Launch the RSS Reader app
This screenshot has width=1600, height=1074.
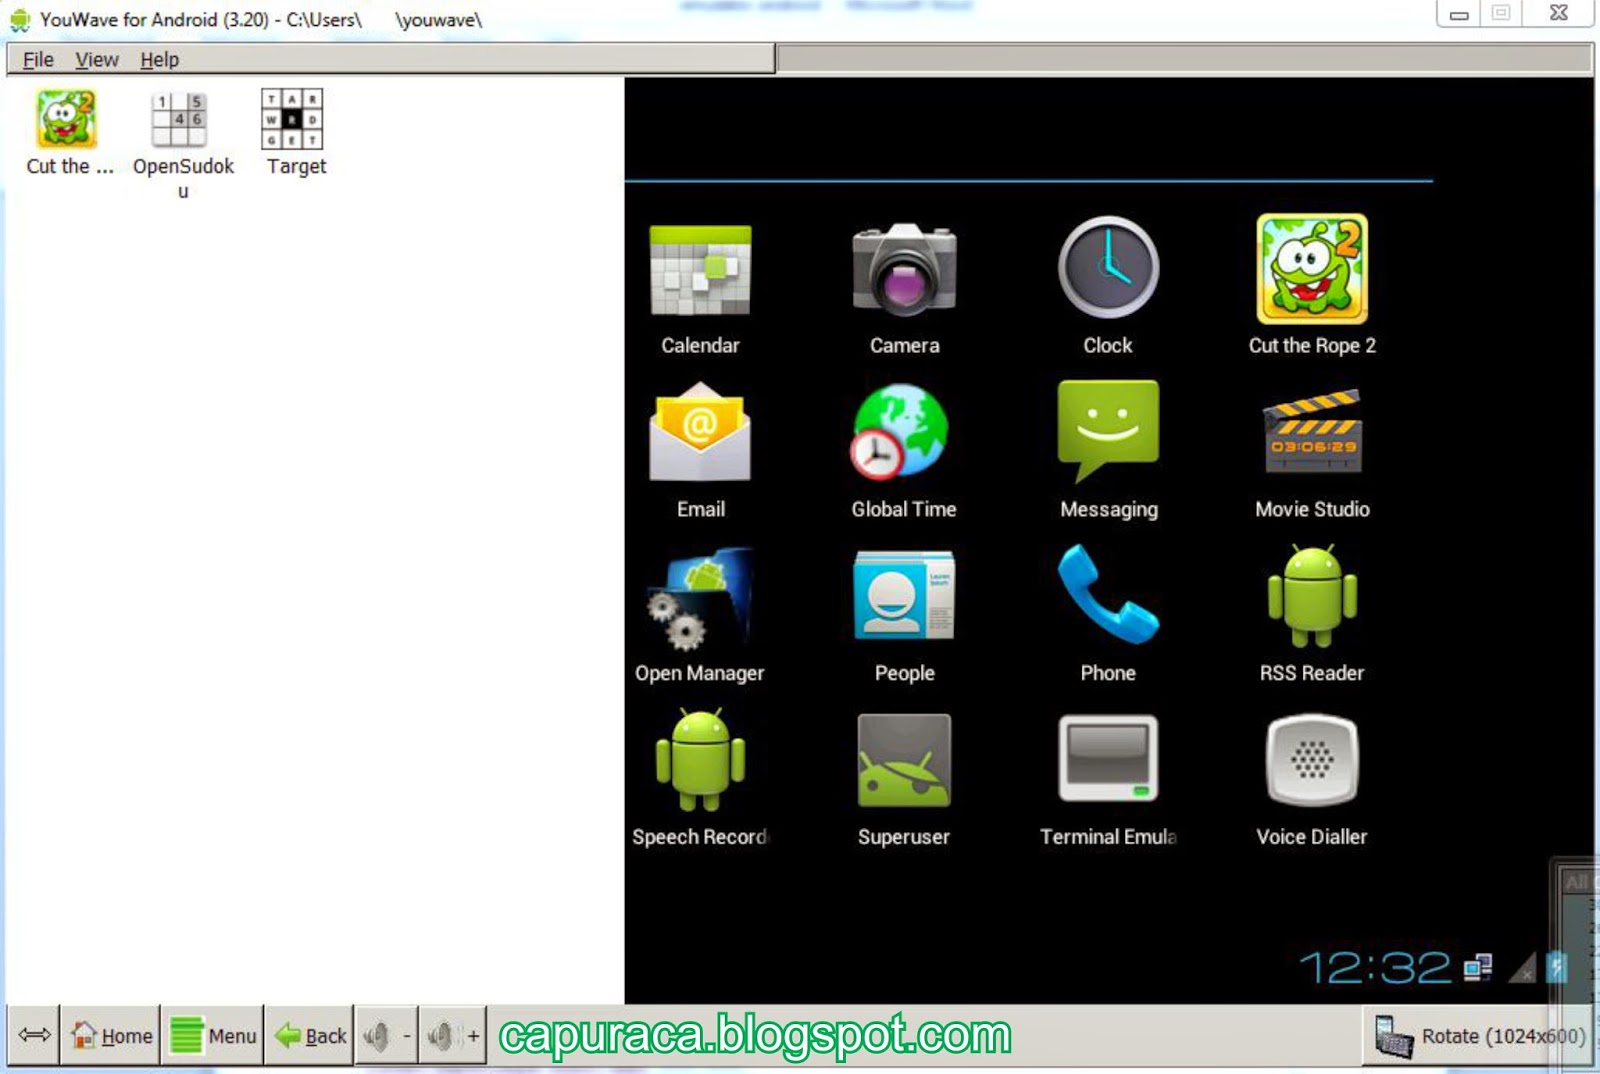[x=1312, y=615]
